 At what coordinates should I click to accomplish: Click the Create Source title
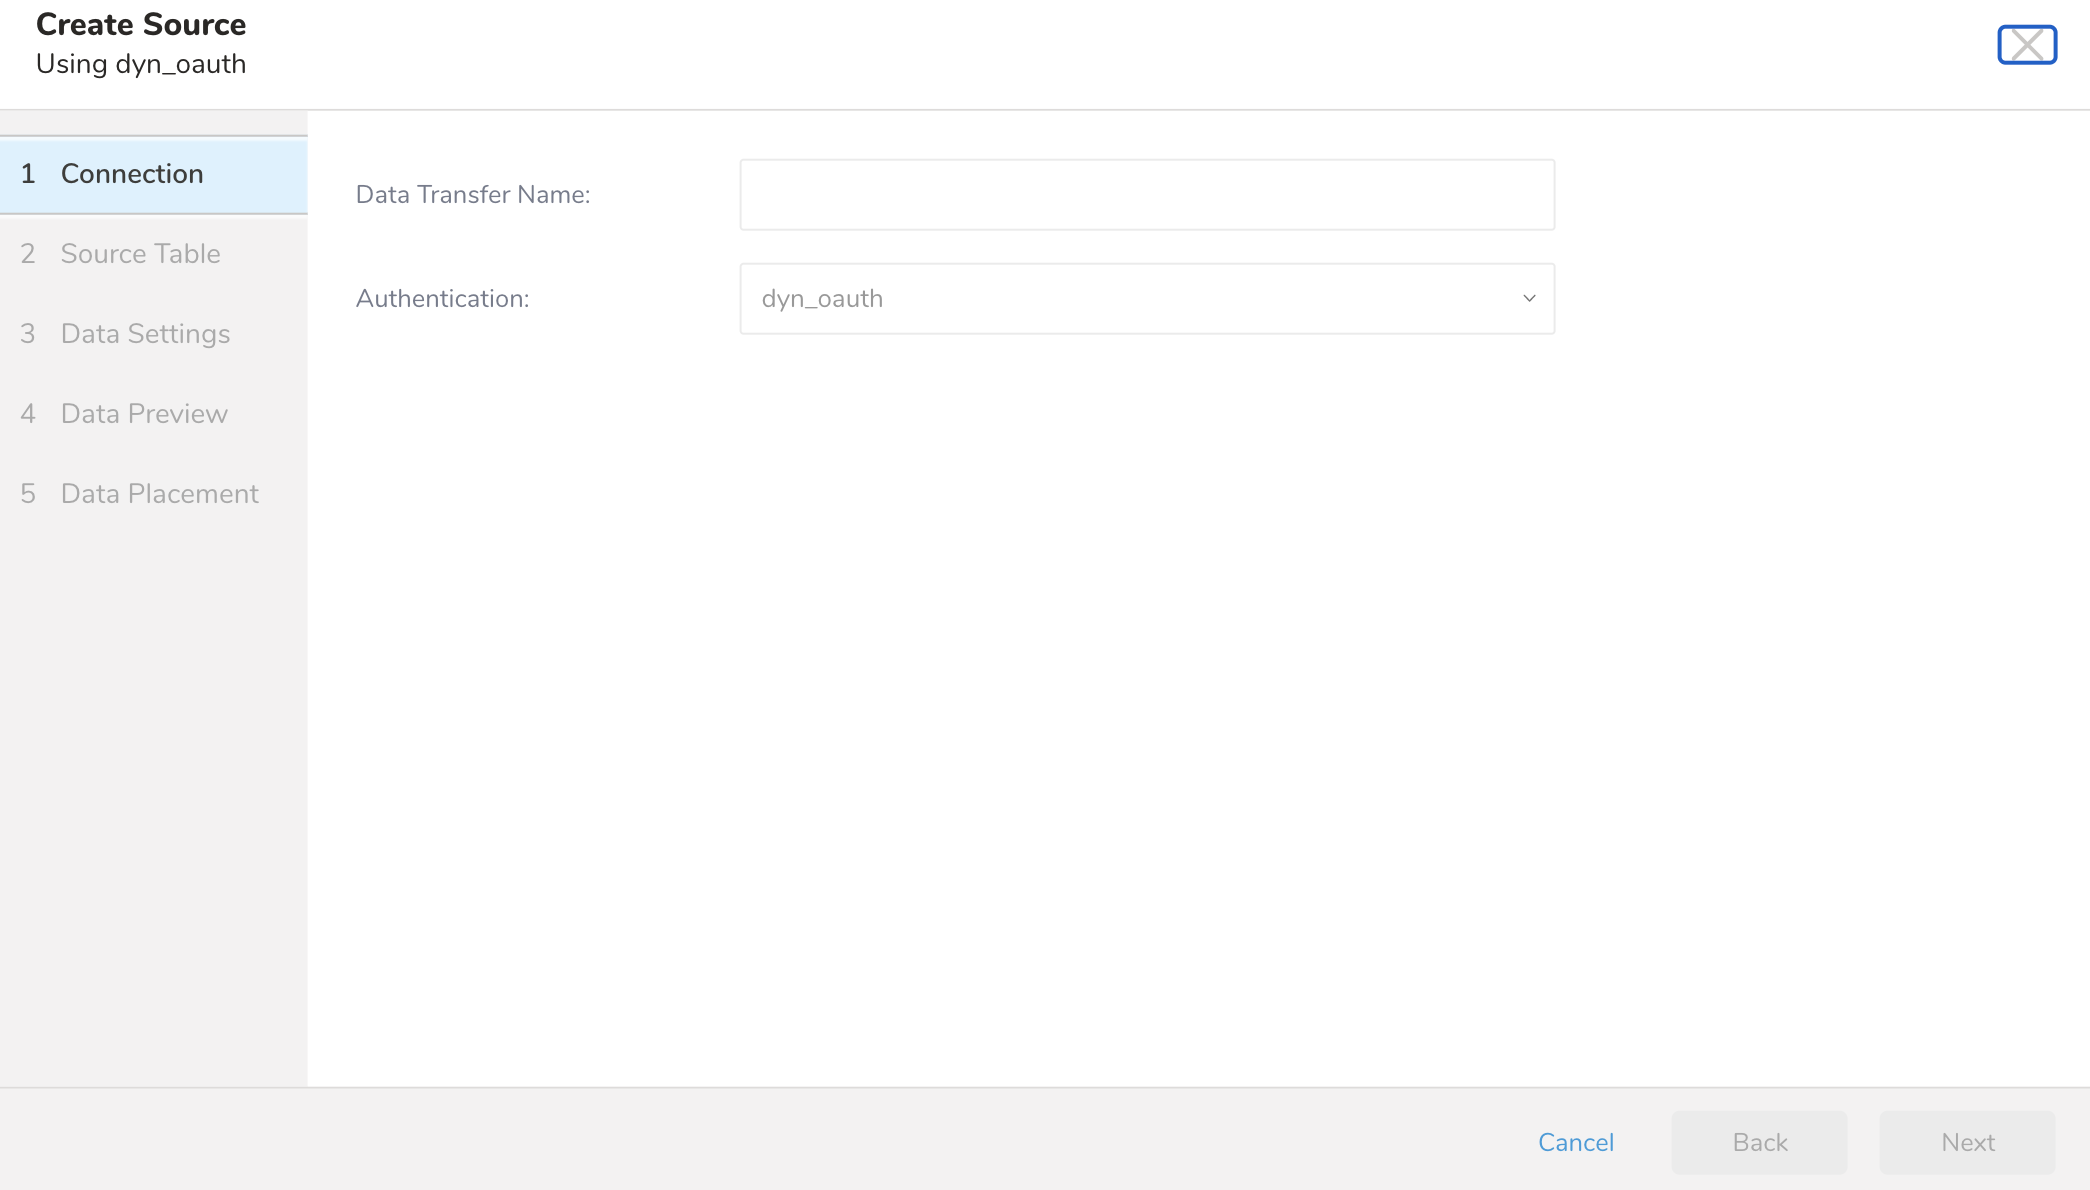pyautogui.click(x=141, y=25)
